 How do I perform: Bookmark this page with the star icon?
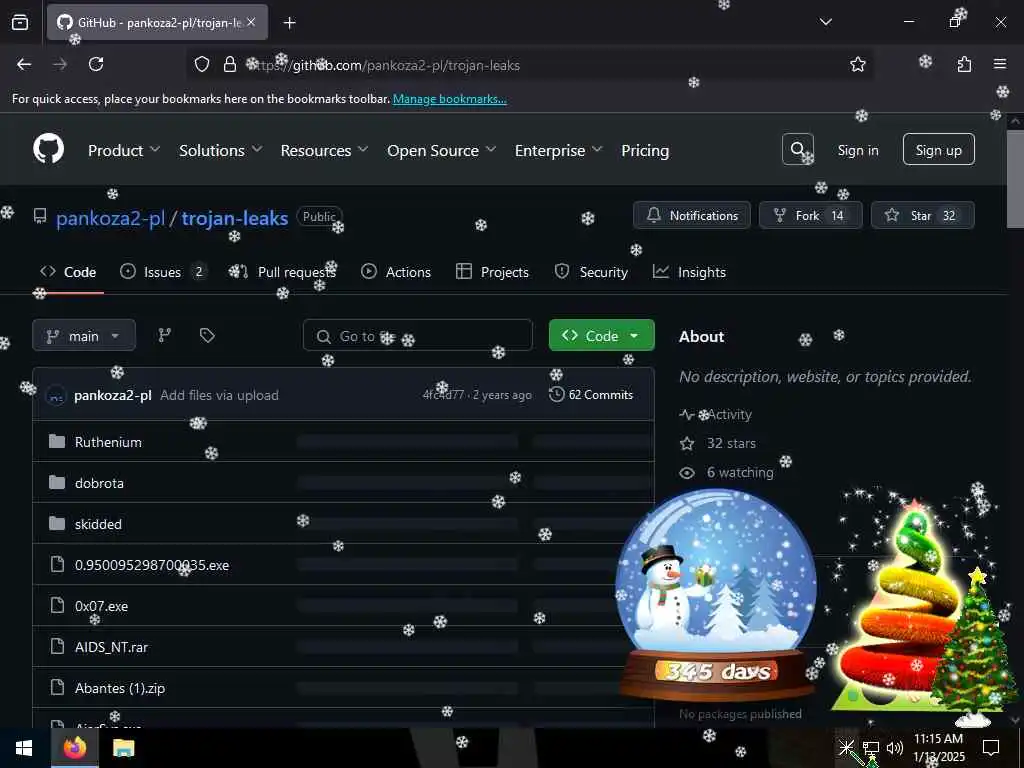[x=857, y=64]
